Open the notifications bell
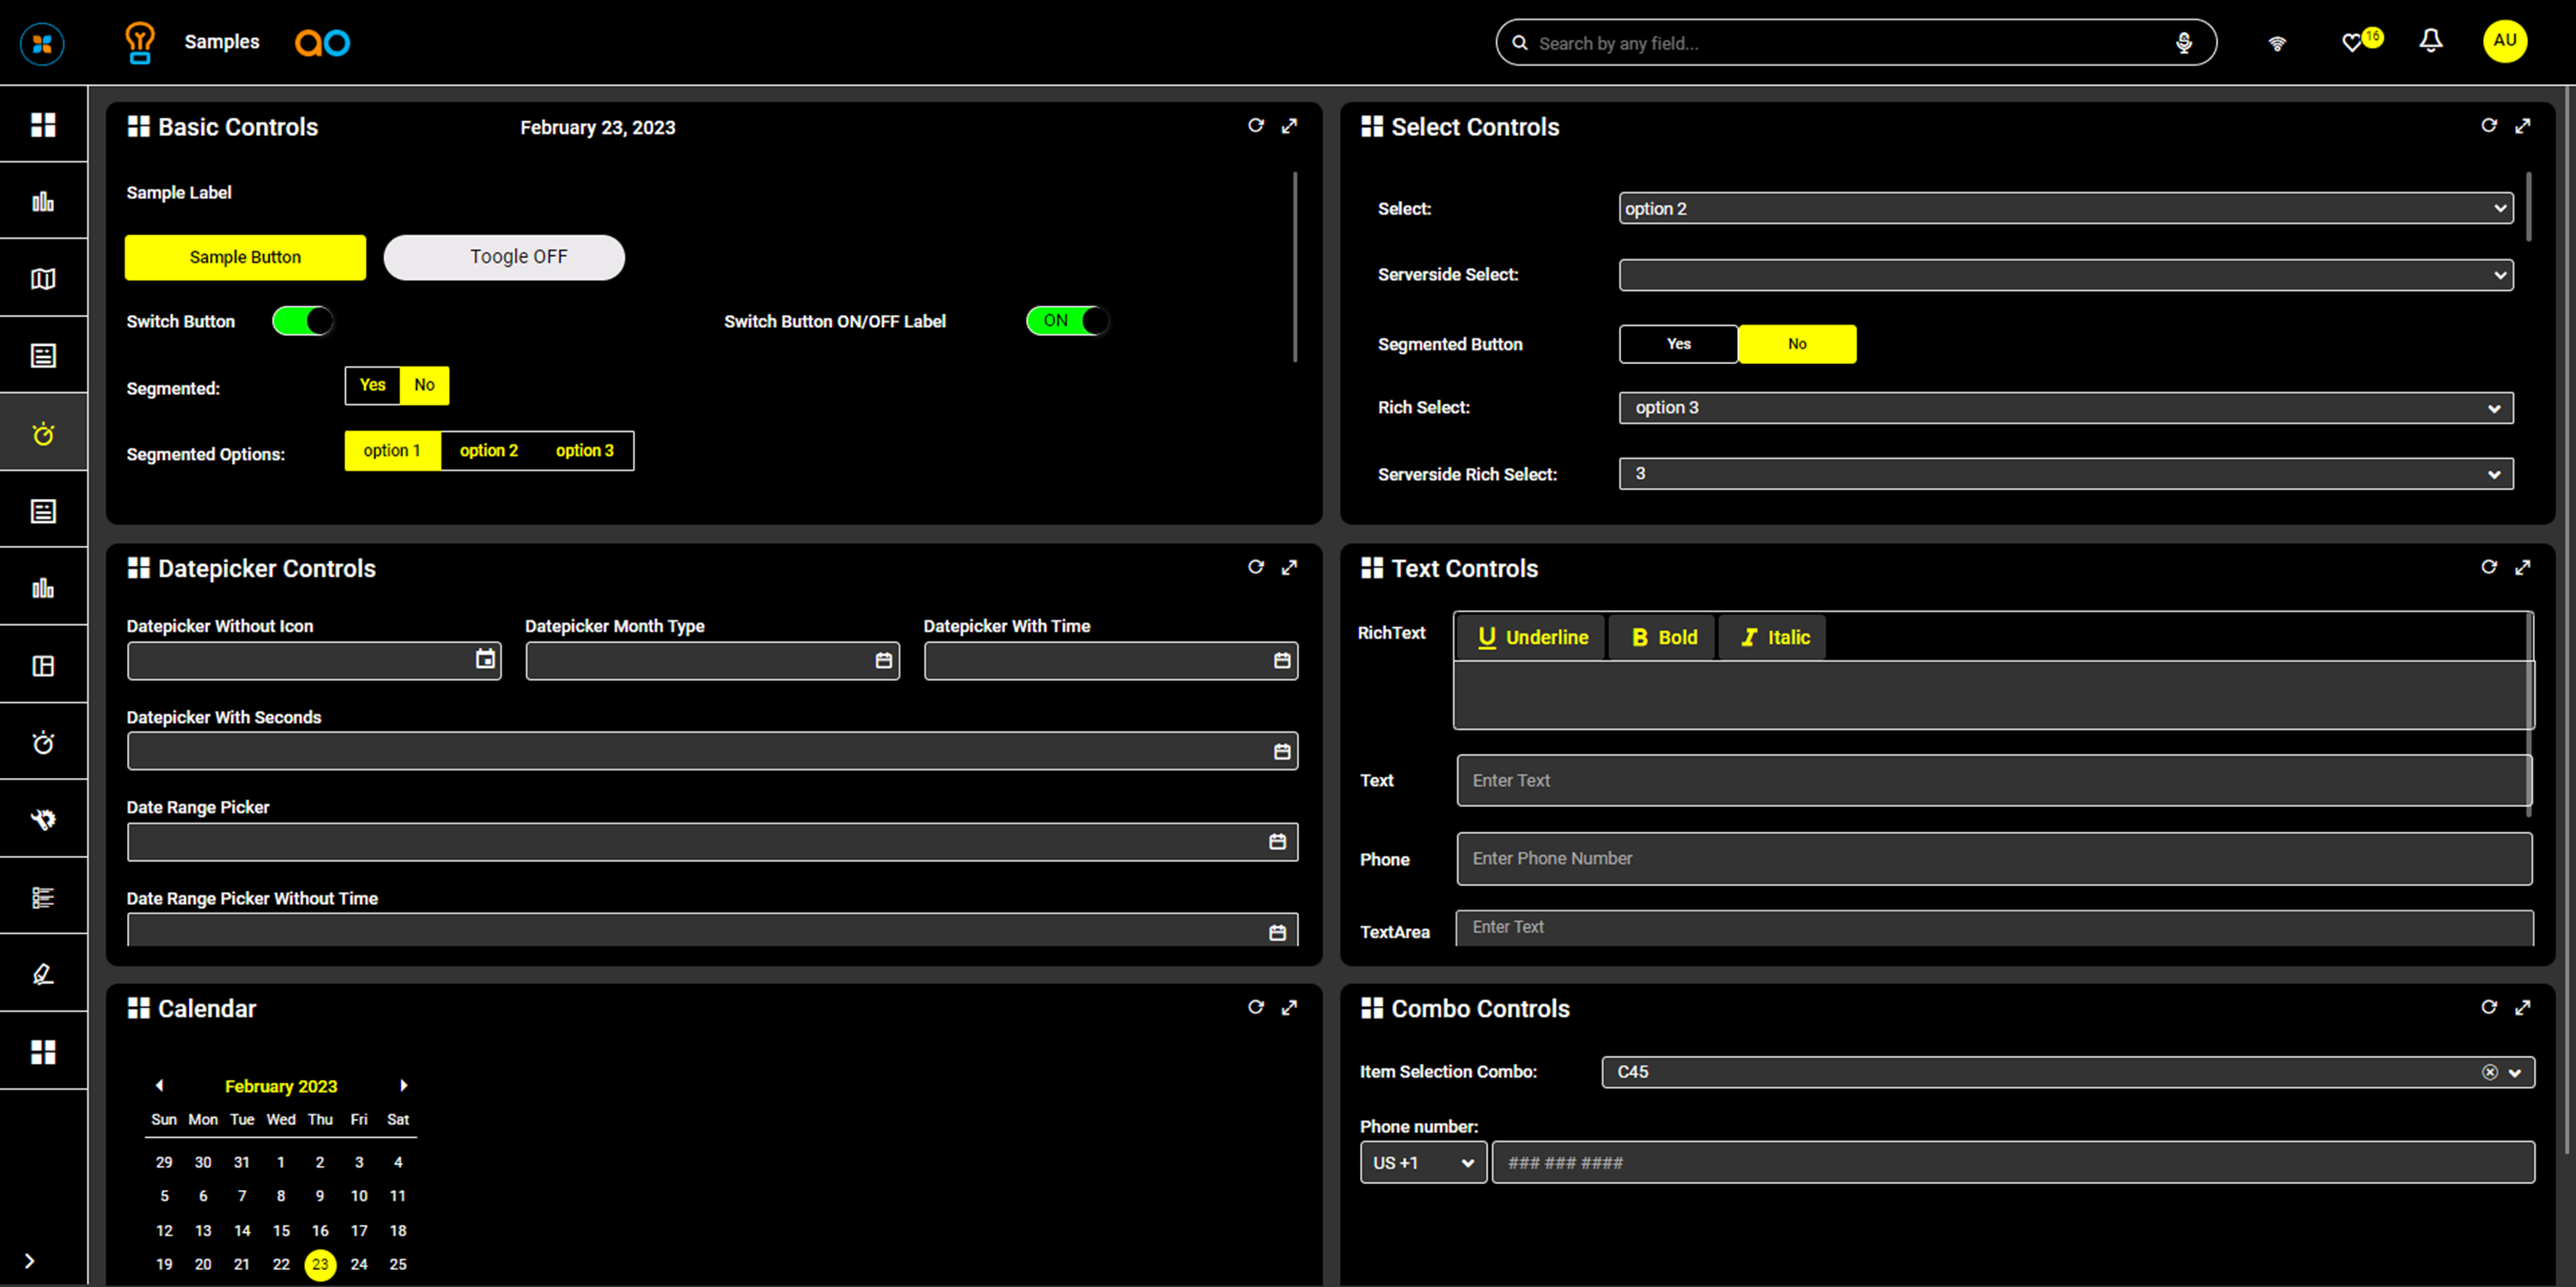The width and height of the screenshot is (2576, 1287). pyautogui.click(x=2431, y=41)
